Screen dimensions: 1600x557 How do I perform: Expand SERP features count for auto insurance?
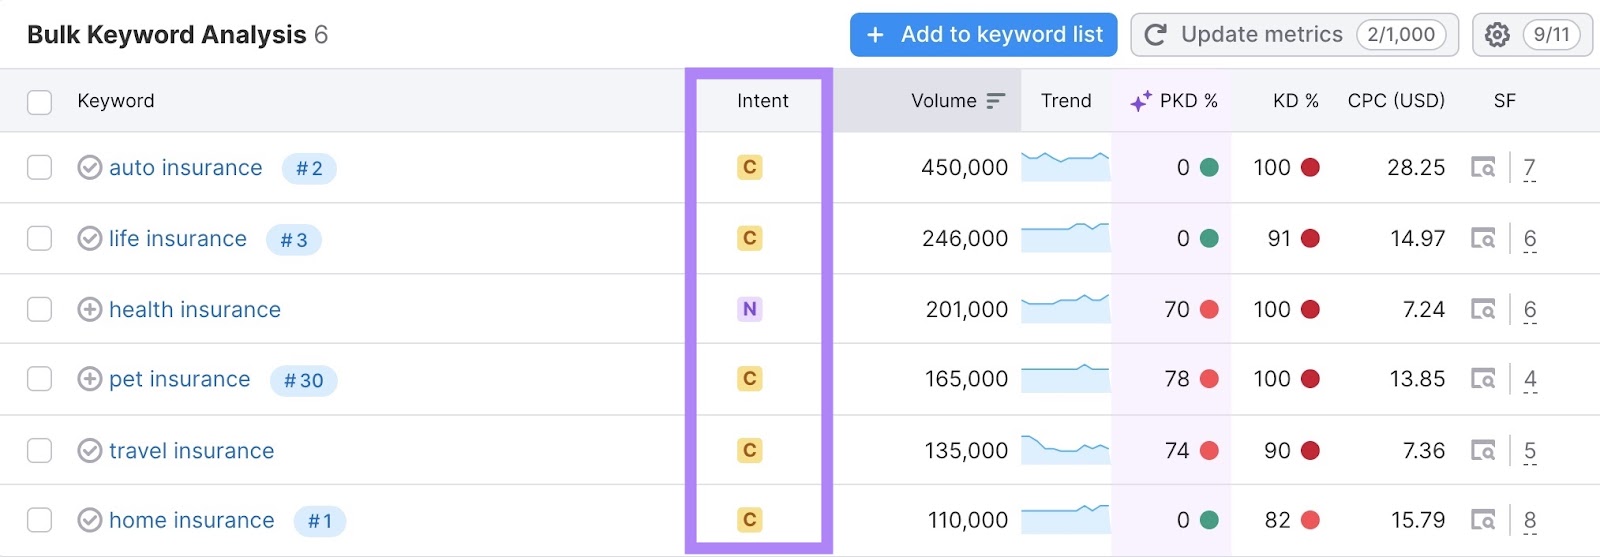(1529, 168)
